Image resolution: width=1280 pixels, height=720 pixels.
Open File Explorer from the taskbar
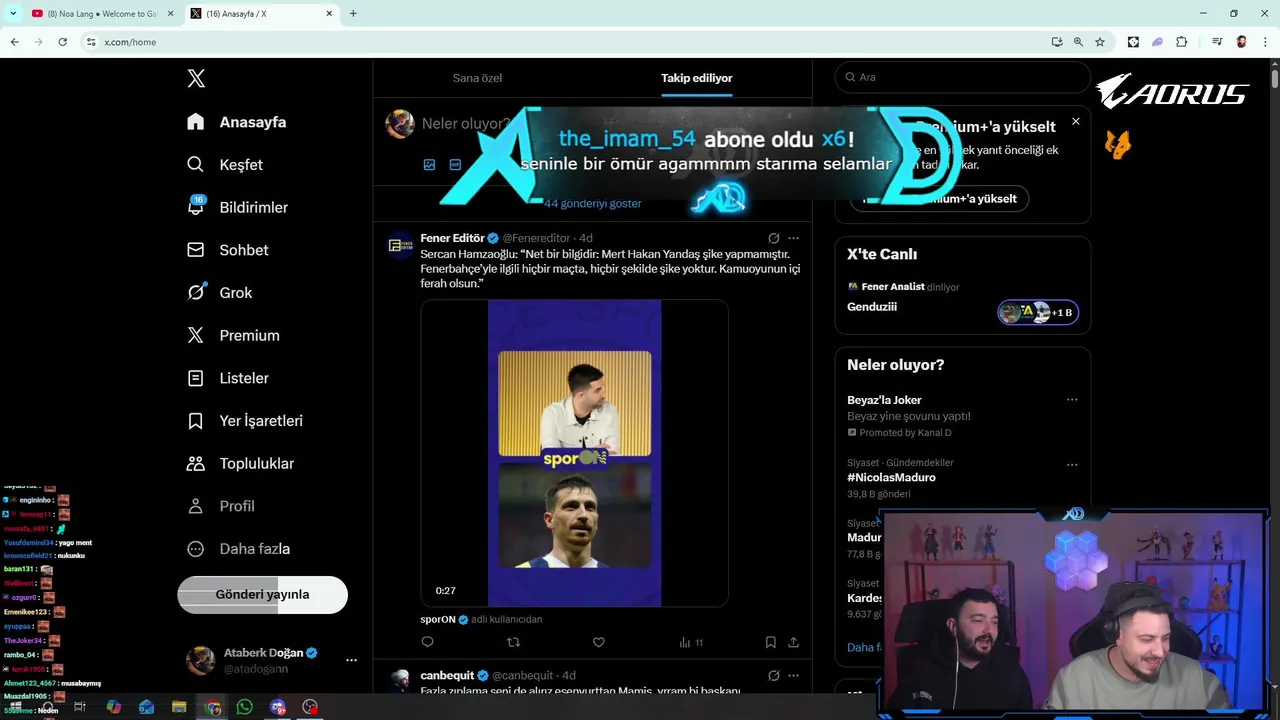coord(179,707)
